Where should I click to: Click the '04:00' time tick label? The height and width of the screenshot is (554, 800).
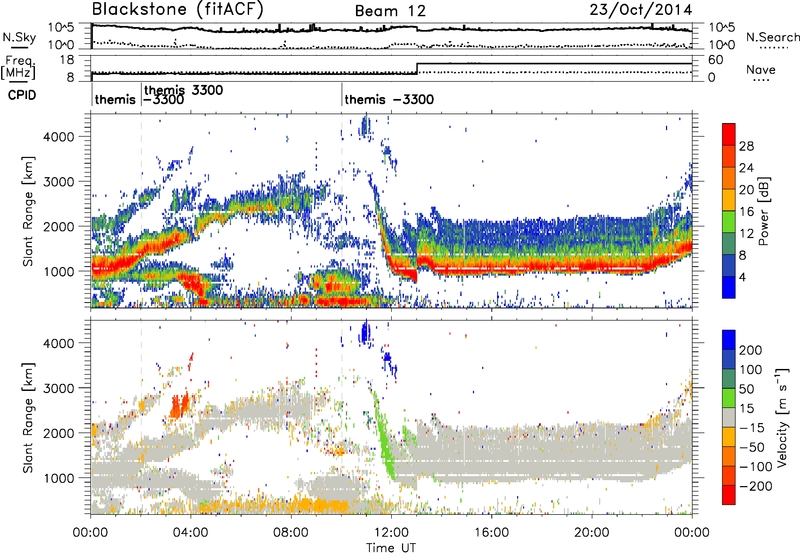(x=190, y=533)
